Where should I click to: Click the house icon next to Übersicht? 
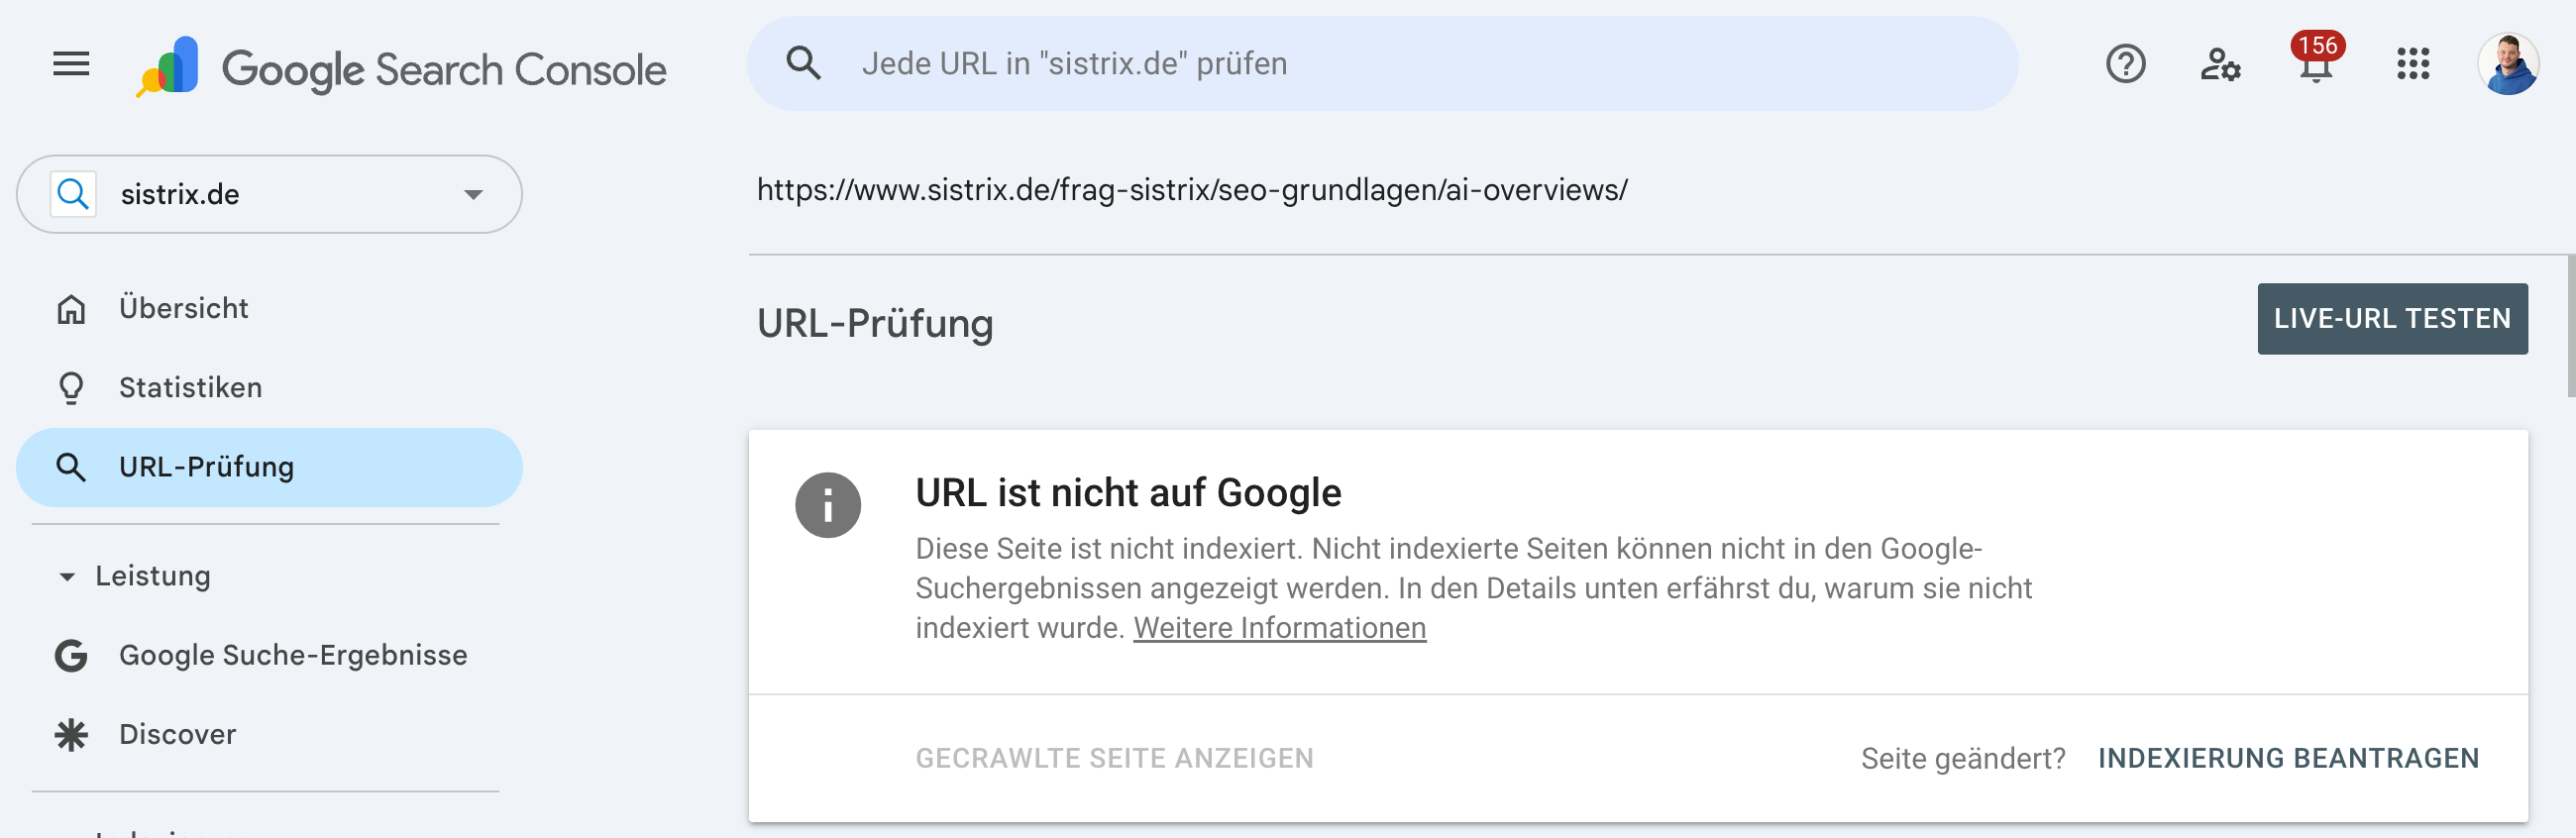tap(71, 309)
